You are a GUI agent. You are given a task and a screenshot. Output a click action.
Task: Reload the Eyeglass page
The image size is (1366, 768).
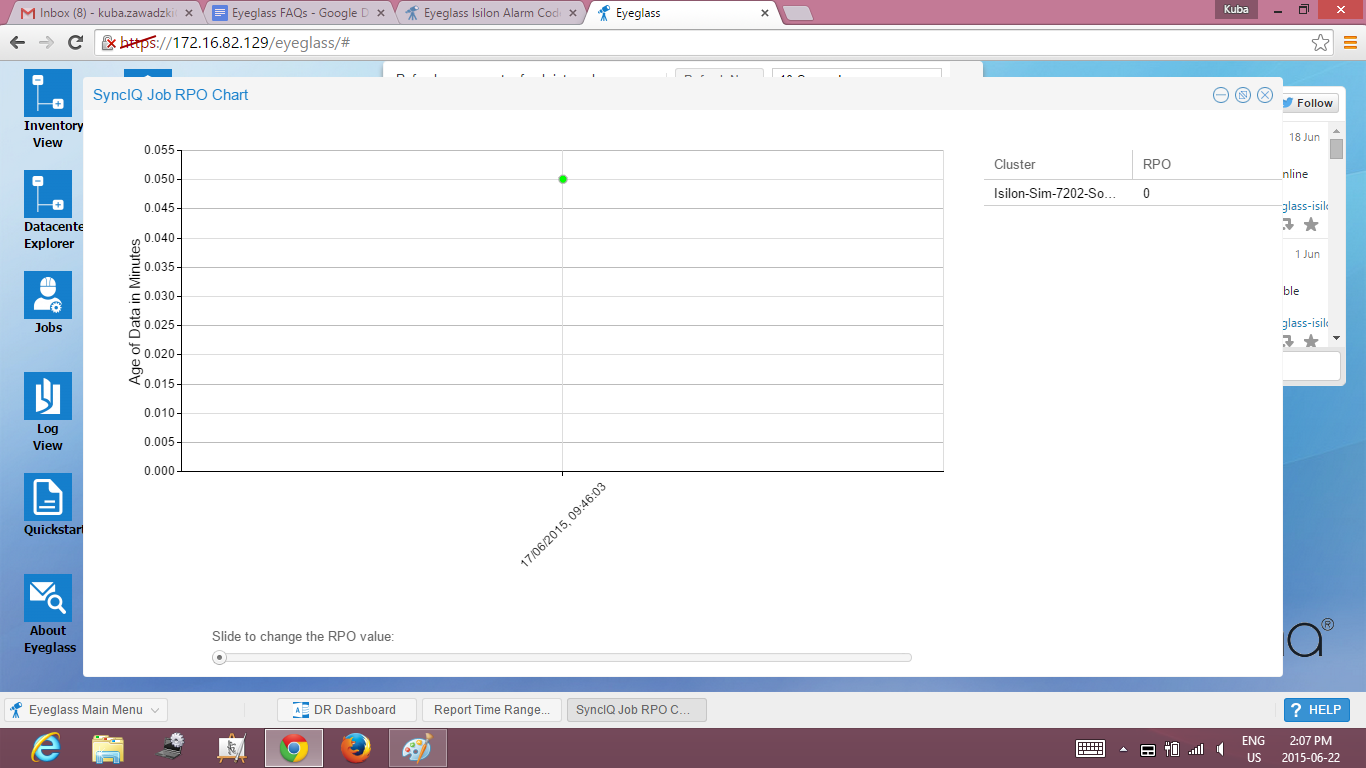pos(75,43)
